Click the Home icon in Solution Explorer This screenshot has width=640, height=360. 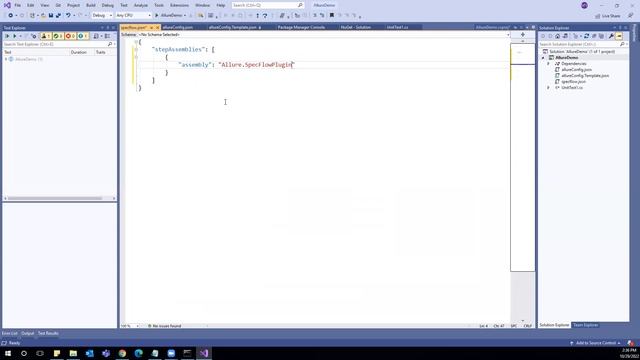(x=557, y=36)
